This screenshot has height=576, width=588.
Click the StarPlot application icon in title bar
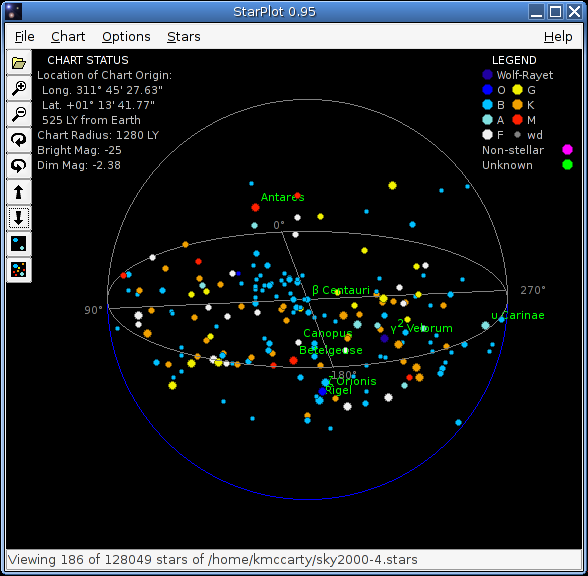[13, 12]
